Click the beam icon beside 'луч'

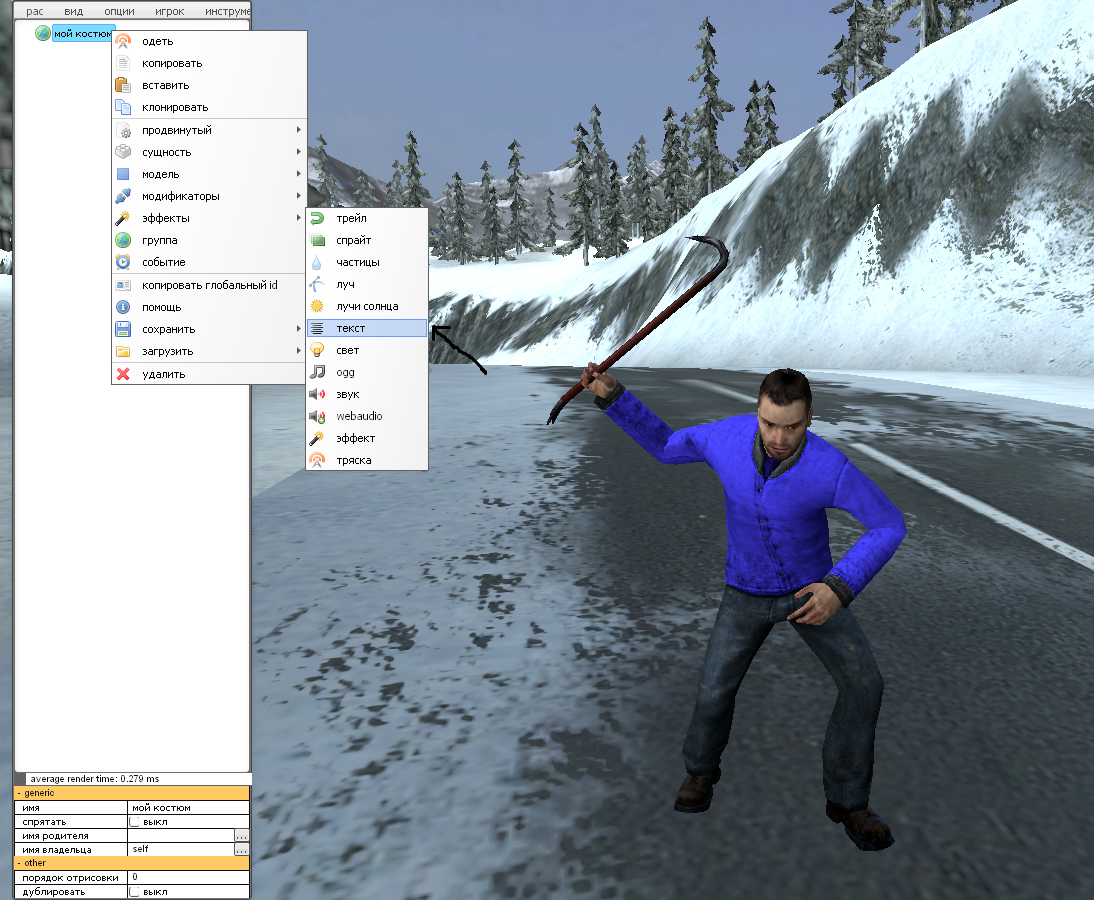[317, 285]
